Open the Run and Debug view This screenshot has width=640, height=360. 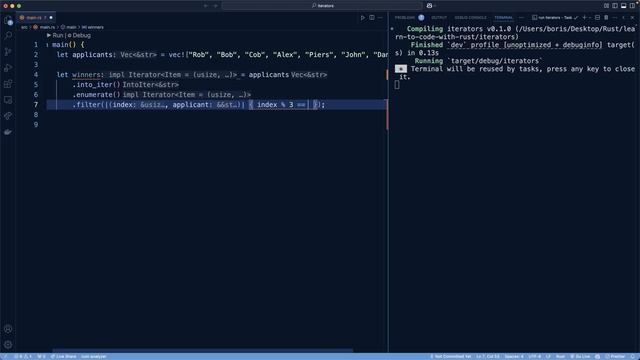pos(8,68)
